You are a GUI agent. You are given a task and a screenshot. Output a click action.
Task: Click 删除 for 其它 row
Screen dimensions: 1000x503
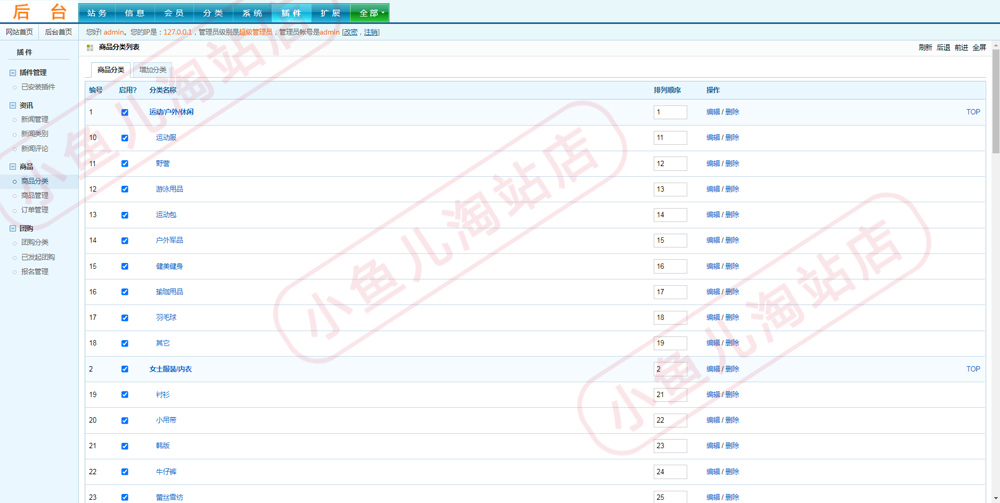(x=732, y=343)
